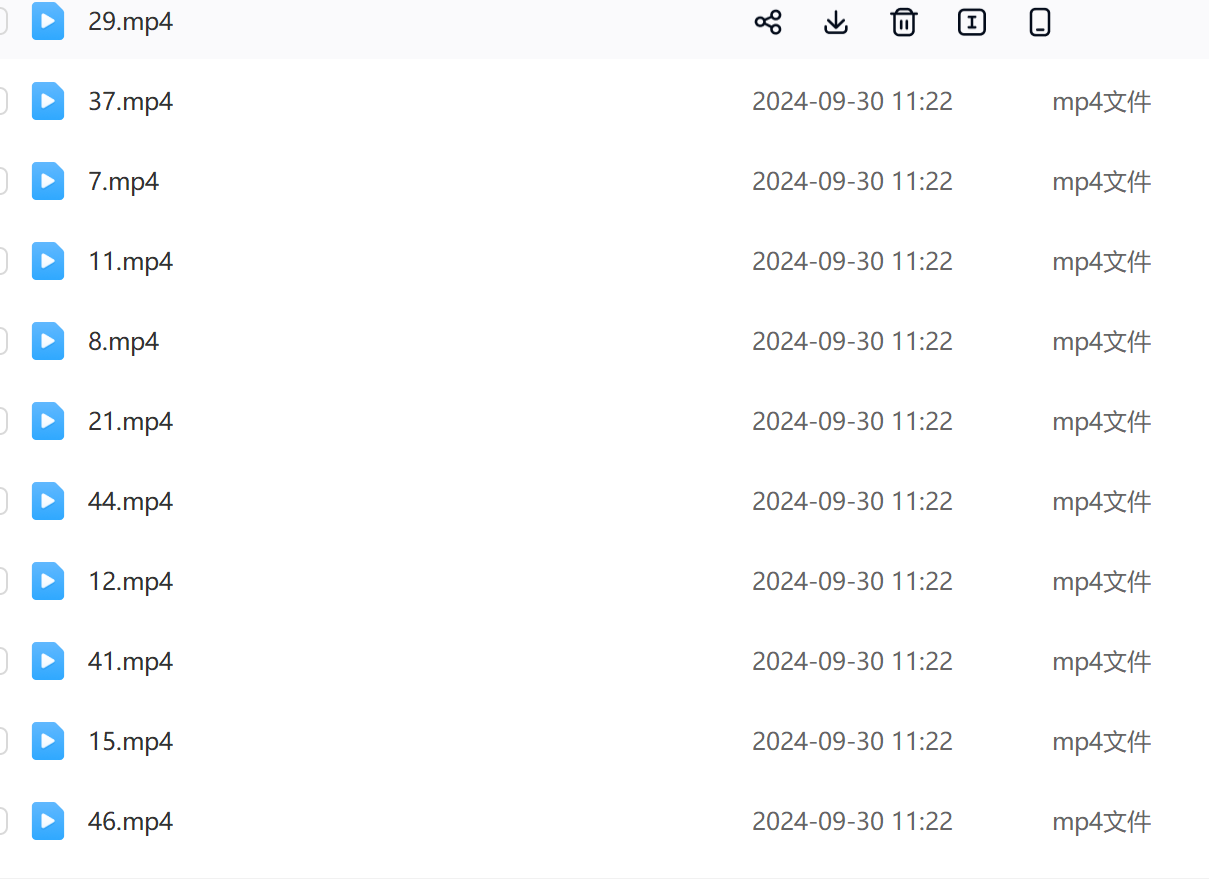This screenshot has width=1209, height=879.
Task: Open the file 11.mp4
Action: (130, 261)
